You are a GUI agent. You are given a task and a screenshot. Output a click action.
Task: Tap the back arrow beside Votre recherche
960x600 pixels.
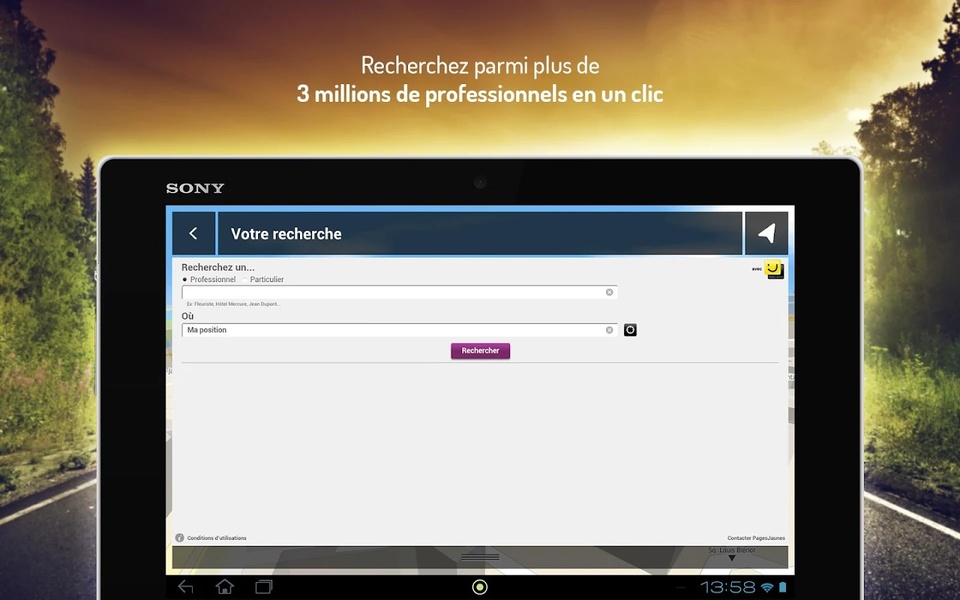tap(193, 233)
